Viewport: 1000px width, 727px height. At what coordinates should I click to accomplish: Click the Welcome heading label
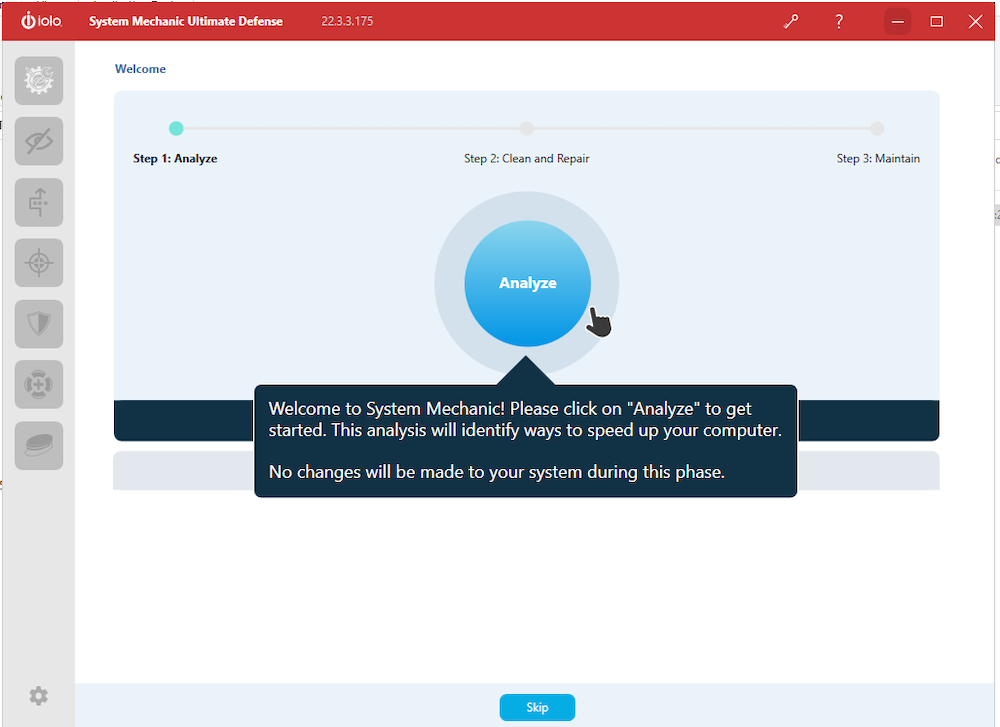[140, 69]
